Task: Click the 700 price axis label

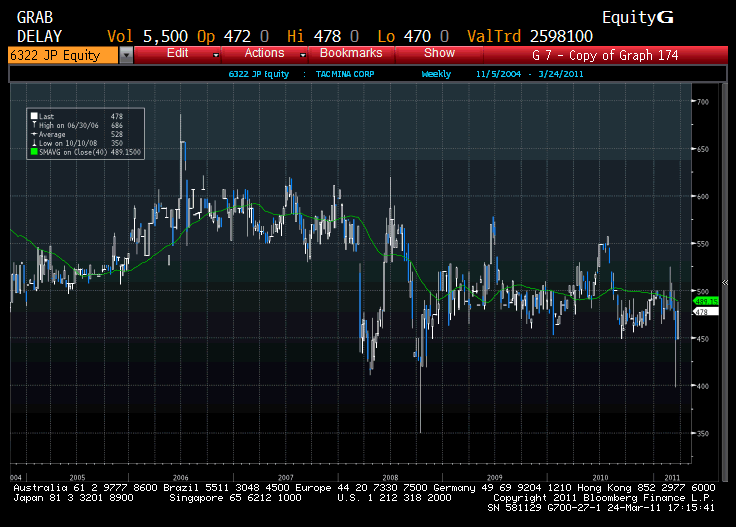Action: [x=703, y=102]
